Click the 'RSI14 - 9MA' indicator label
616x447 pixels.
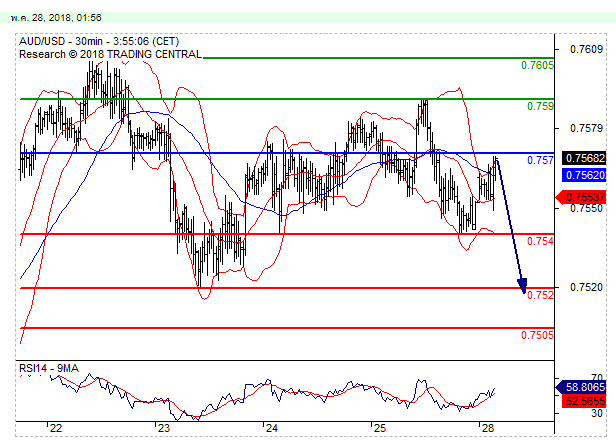point(49,368)
